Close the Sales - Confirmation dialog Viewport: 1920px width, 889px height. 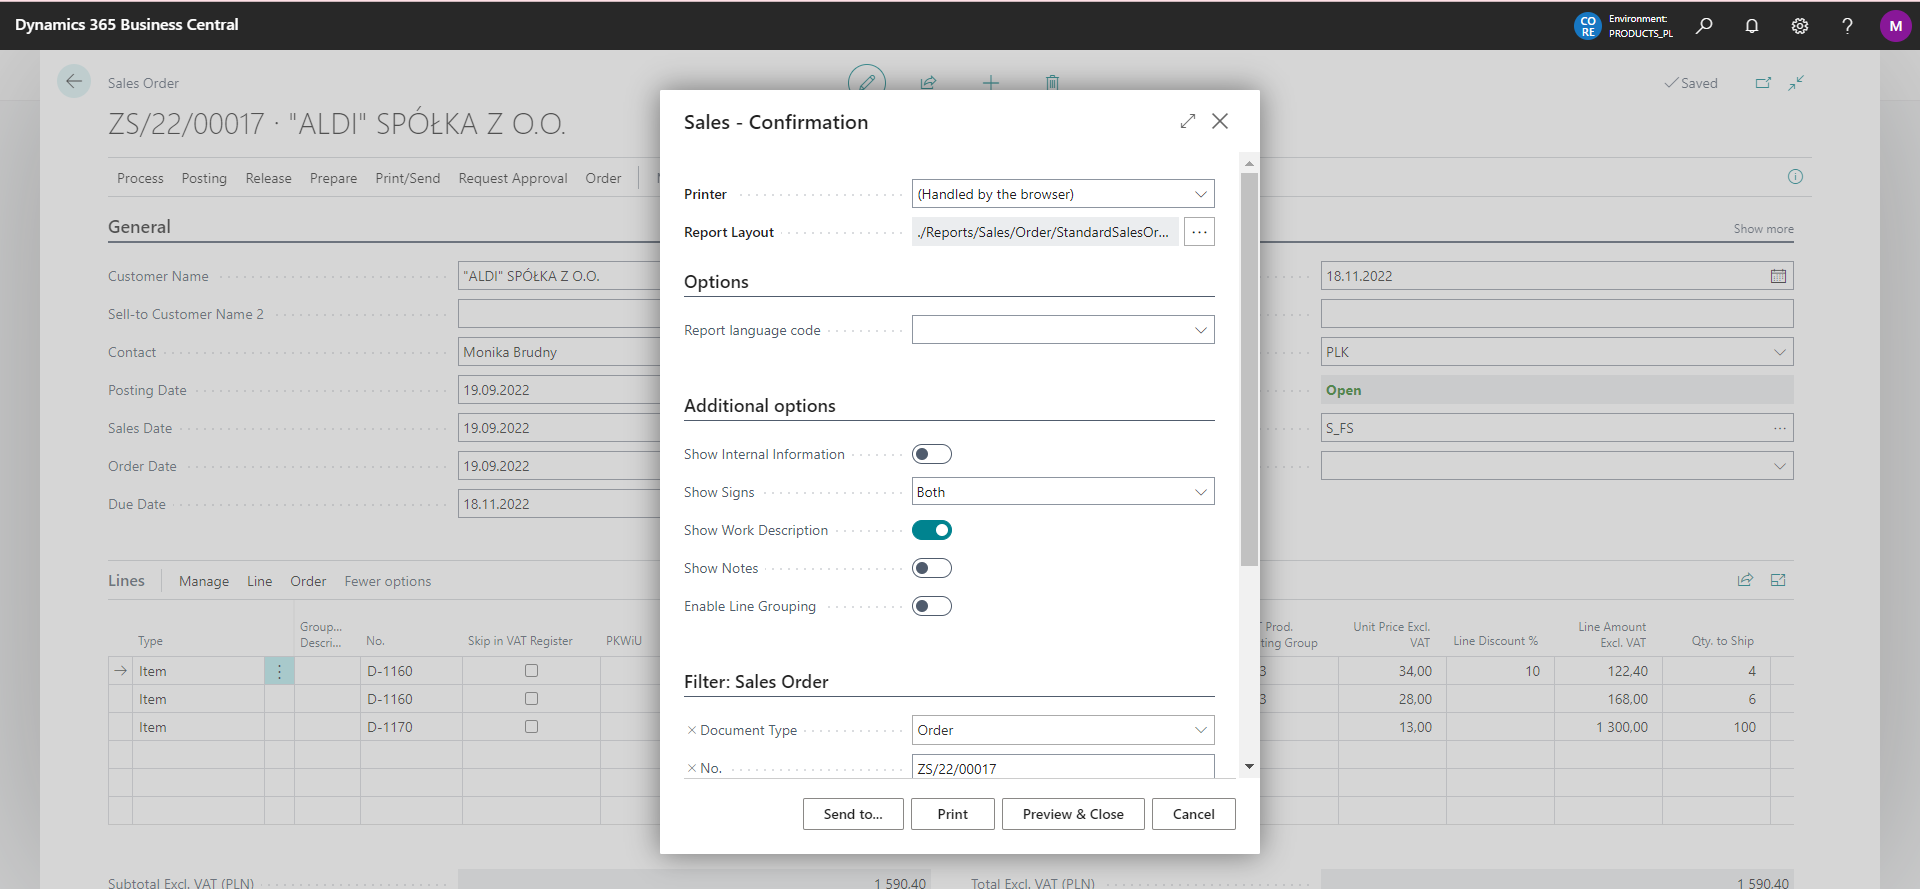tap(1220, 121)
